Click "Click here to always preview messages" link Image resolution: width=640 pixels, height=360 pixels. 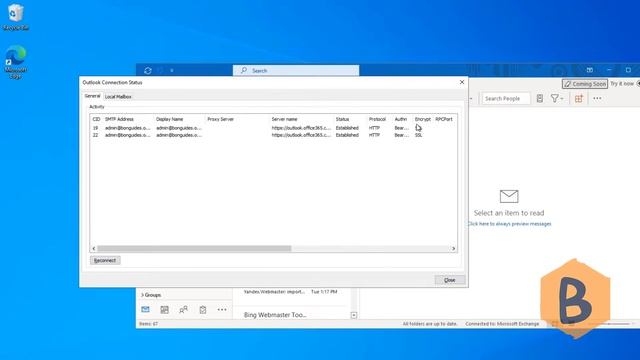509,224
